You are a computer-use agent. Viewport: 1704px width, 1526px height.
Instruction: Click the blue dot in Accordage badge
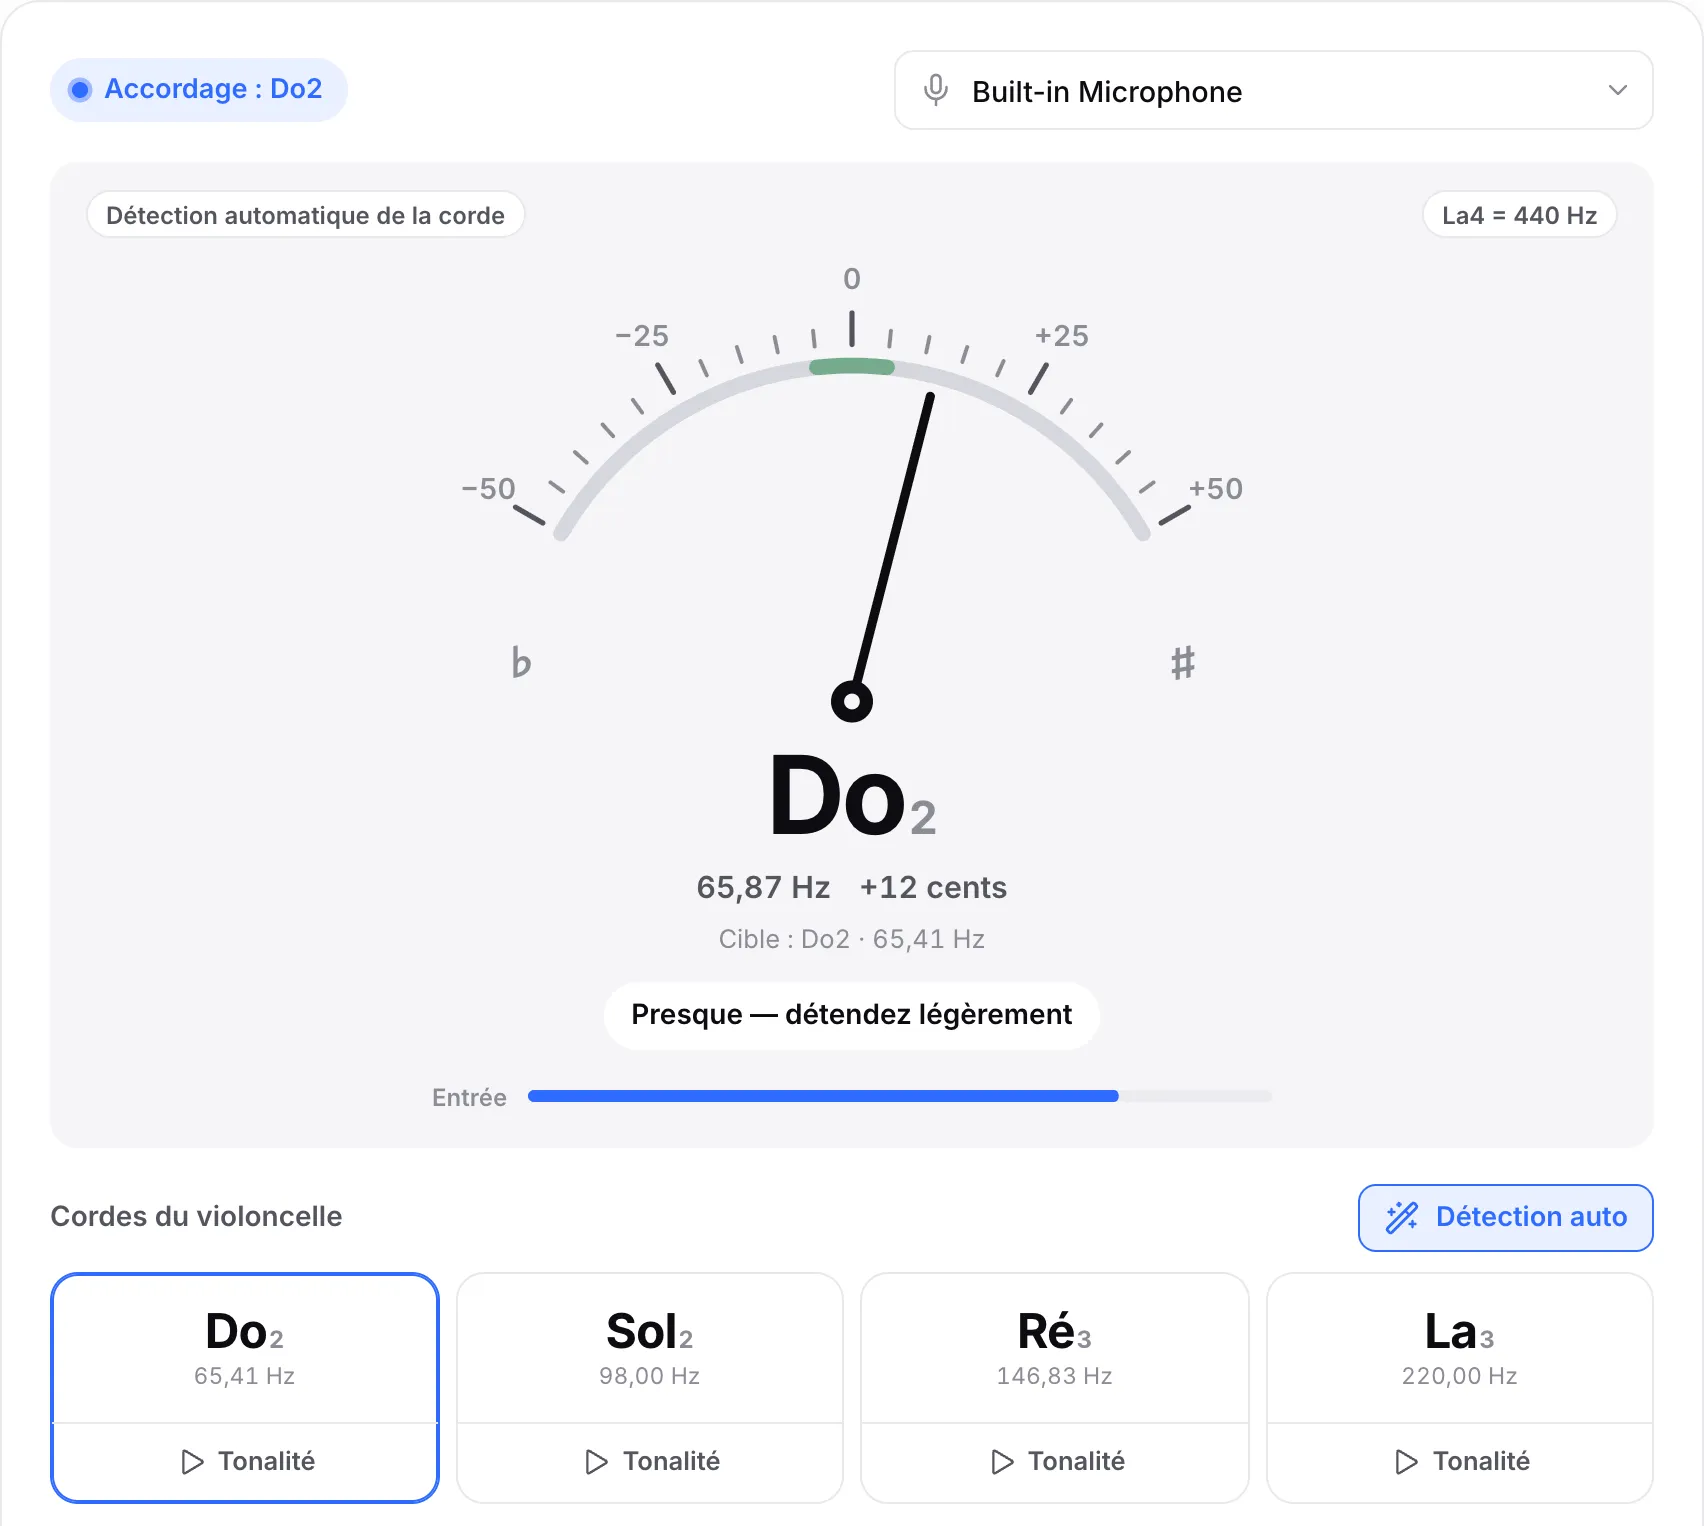click(x=80, y=90)
